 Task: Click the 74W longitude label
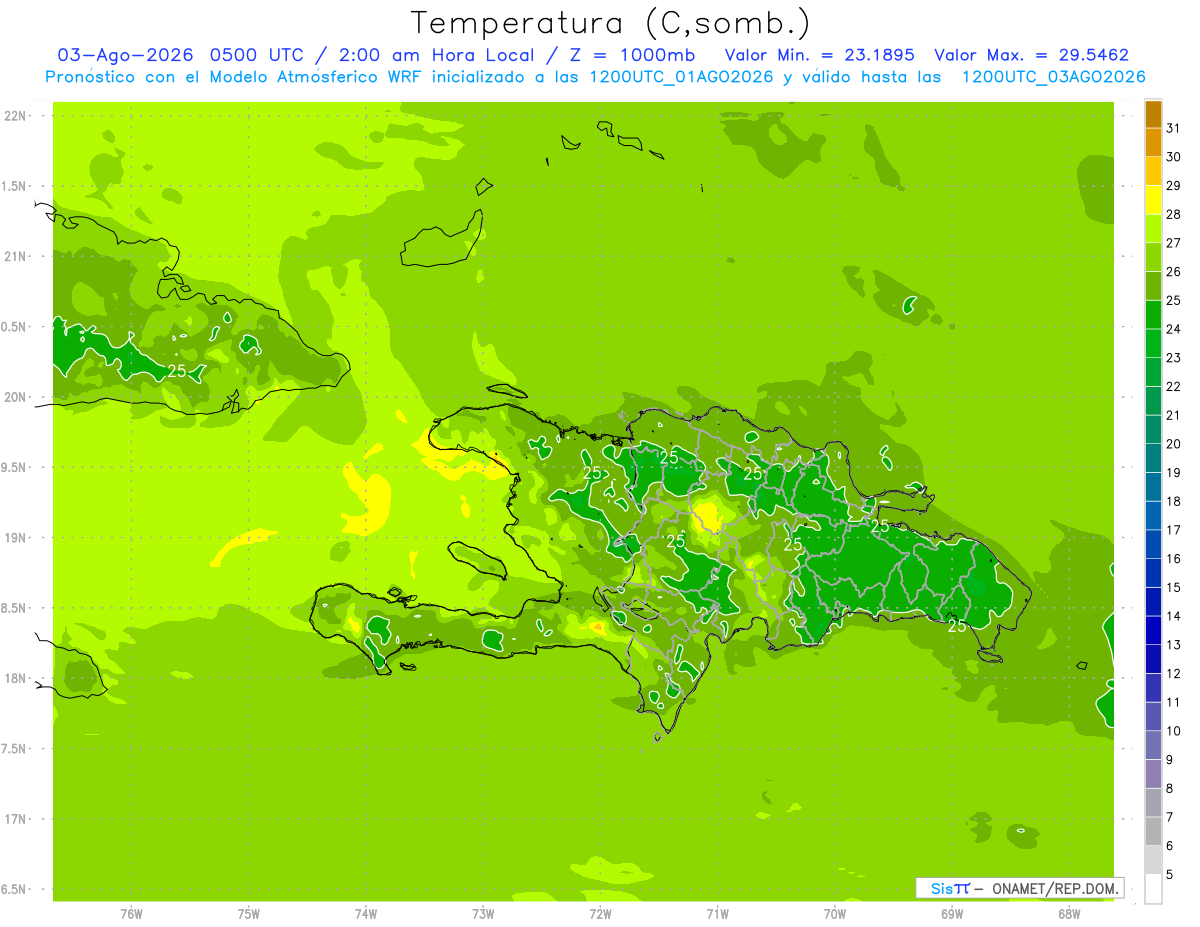[366, 914]
